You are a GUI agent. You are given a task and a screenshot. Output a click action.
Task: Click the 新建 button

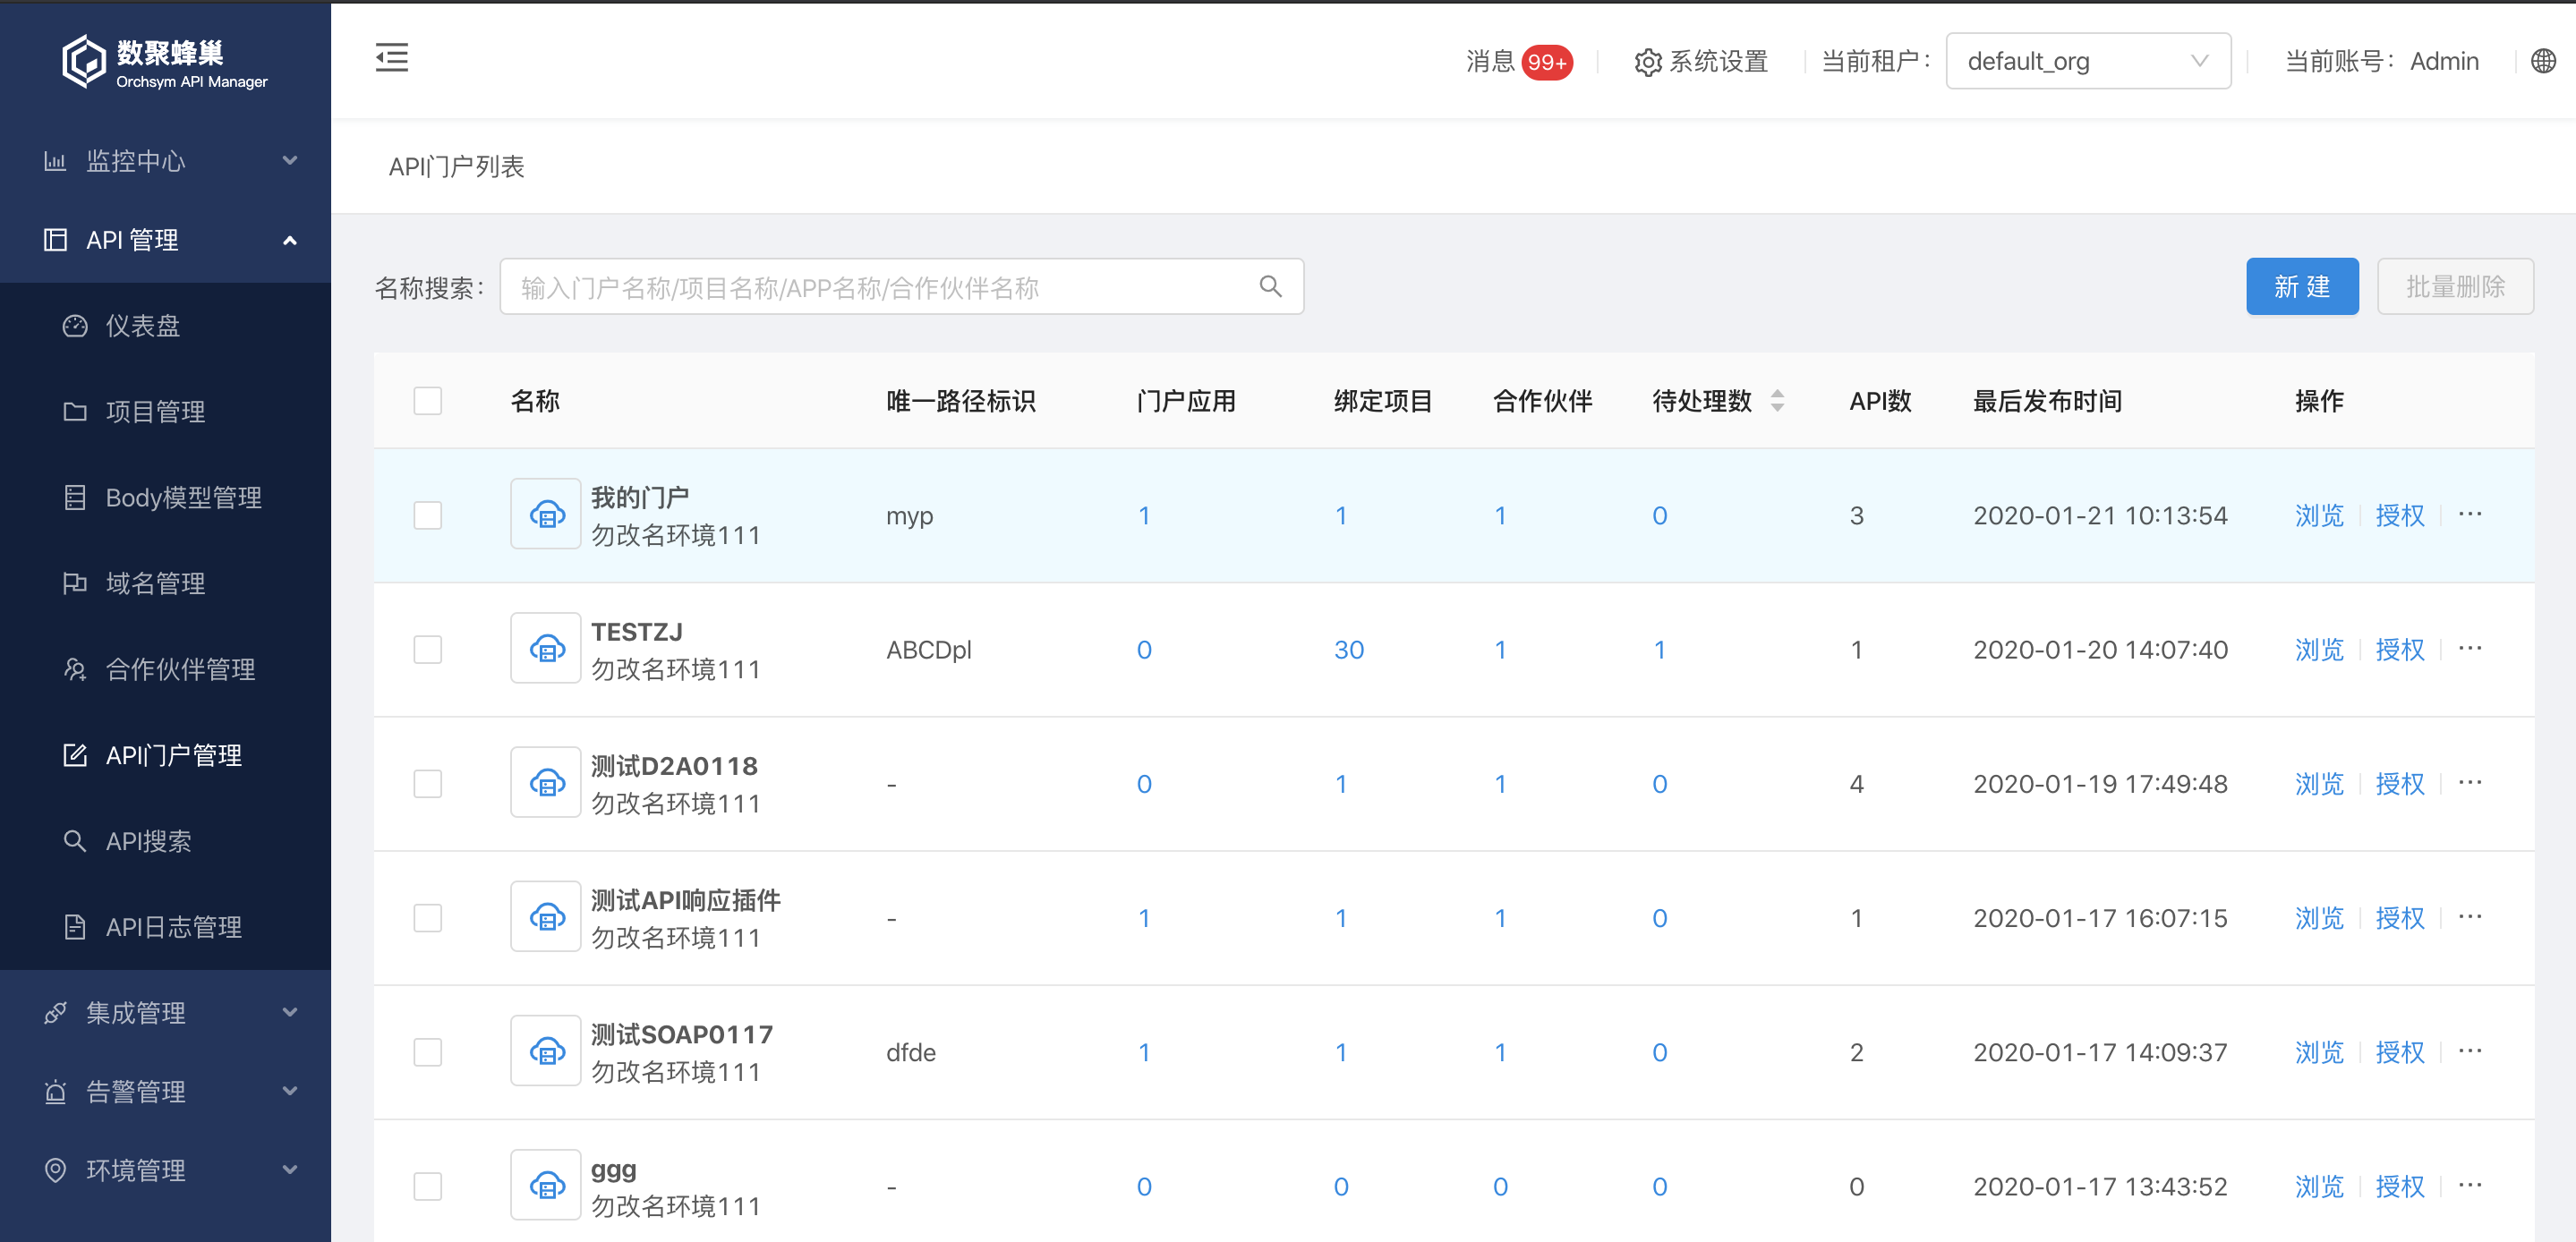coord(2301,287)
